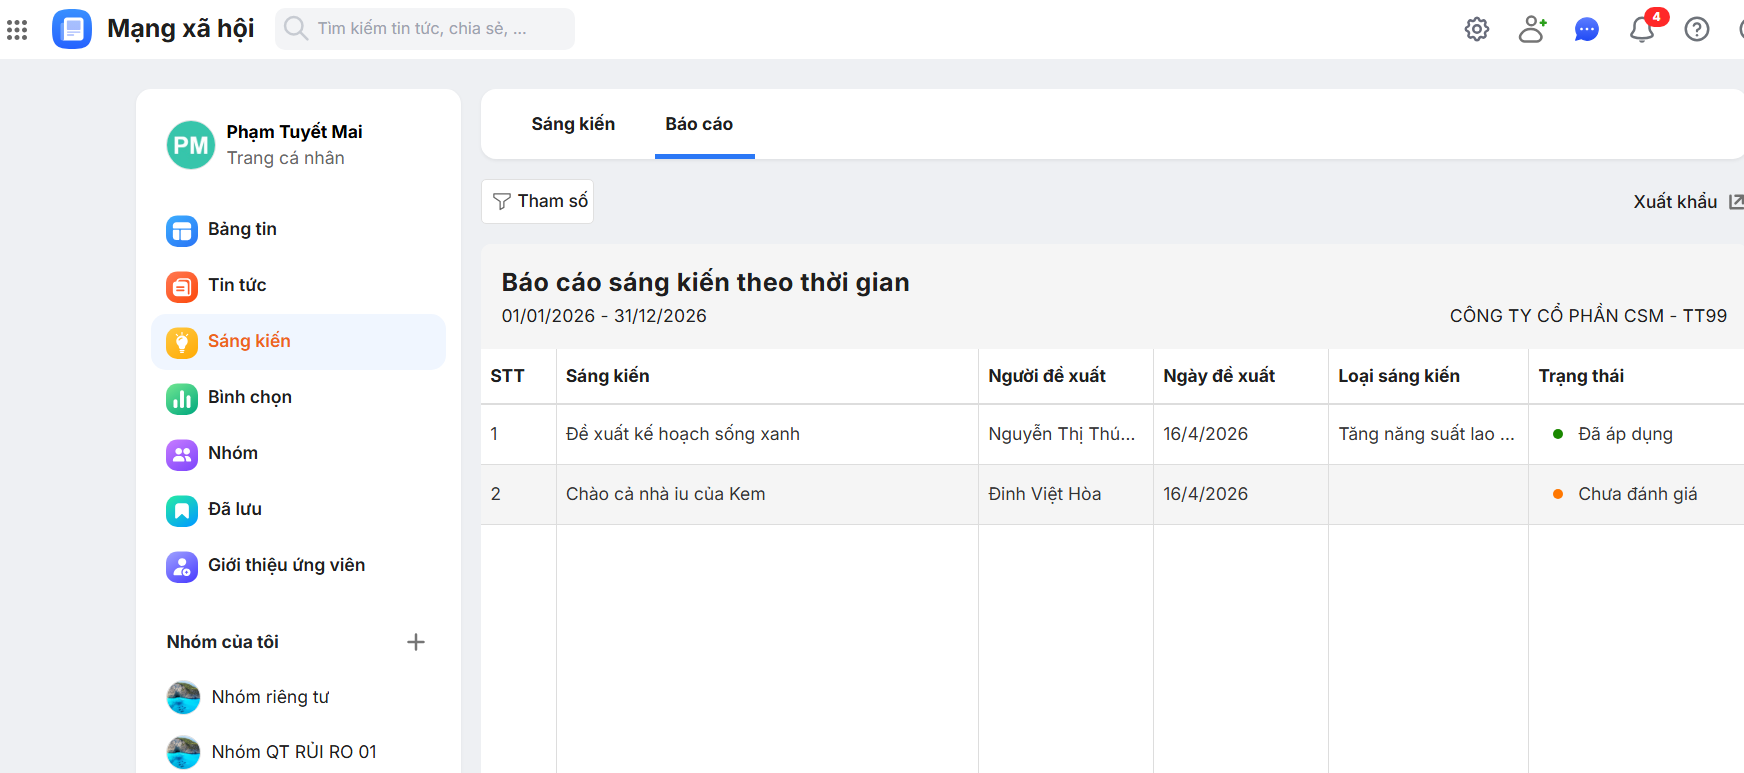Open Bảng tin in sidebar
This screenshot has width=1744, height=773.
(242, 230)
